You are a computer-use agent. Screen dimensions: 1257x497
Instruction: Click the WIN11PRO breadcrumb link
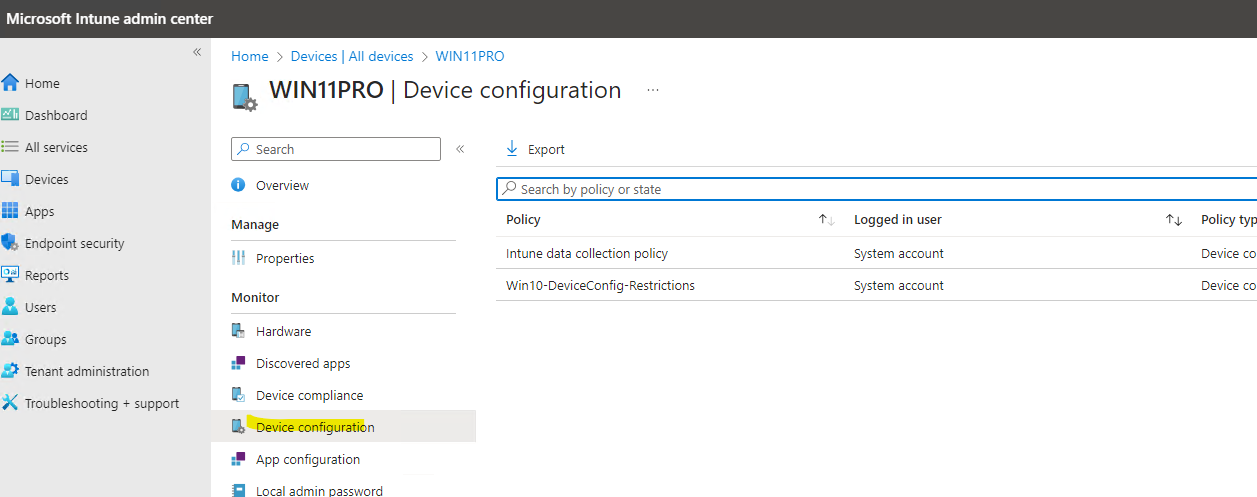pos(470,56)
